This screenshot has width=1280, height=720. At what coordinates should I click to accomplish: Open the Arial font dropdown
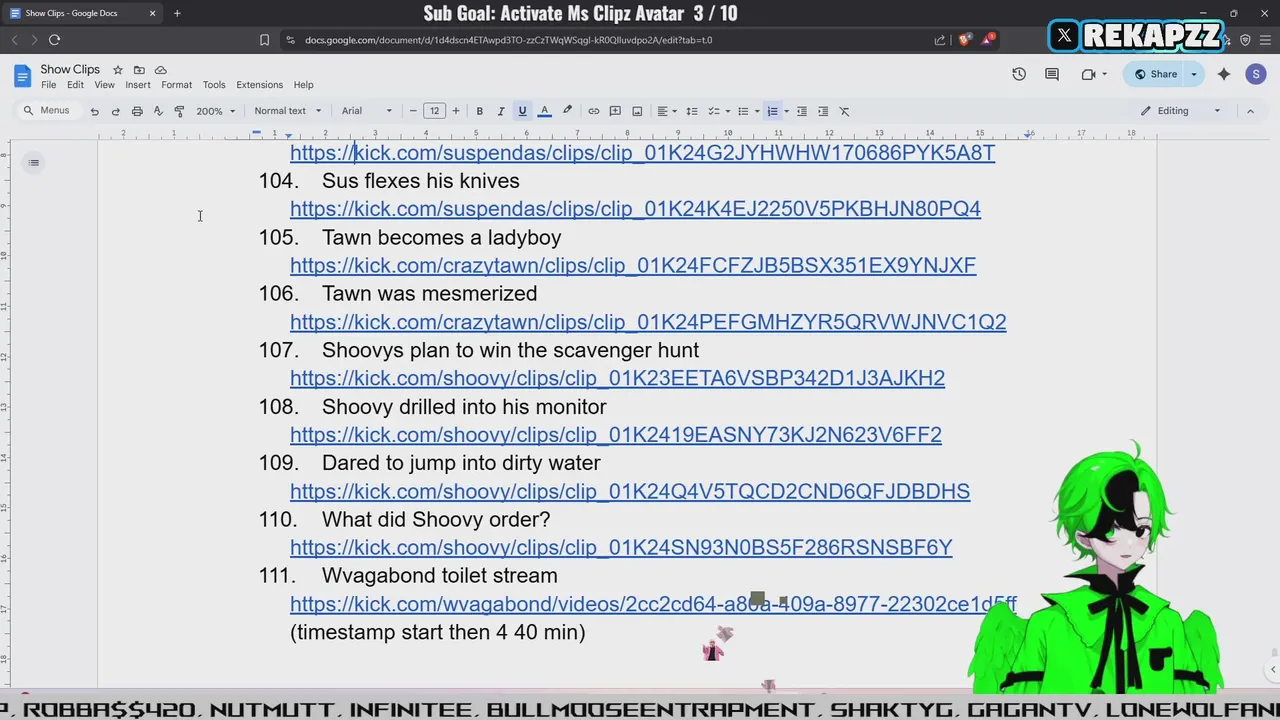pos(367,111)
